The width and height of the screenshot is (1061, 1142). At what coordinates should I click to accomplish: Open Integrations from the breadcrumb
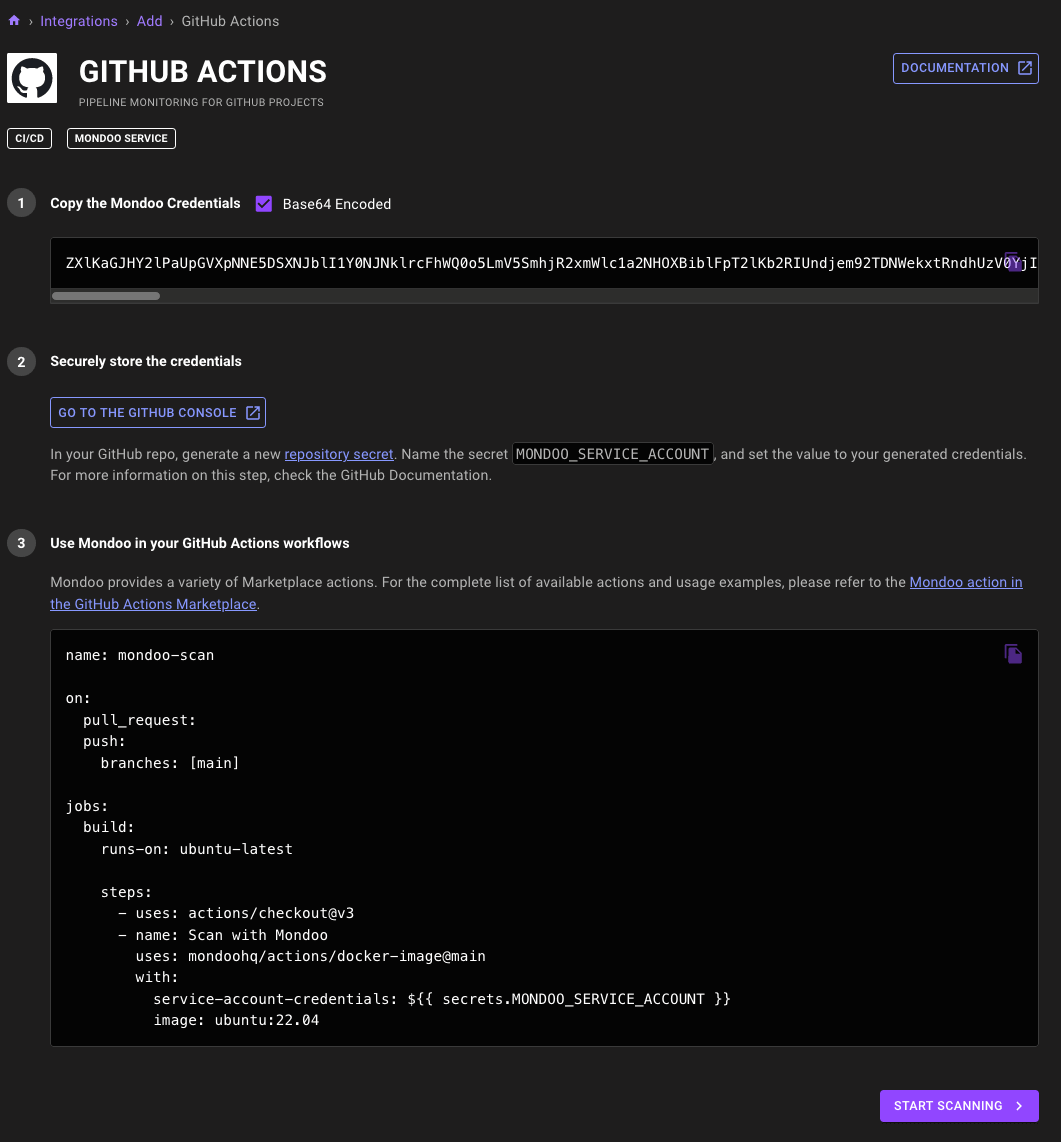(79, 20)
